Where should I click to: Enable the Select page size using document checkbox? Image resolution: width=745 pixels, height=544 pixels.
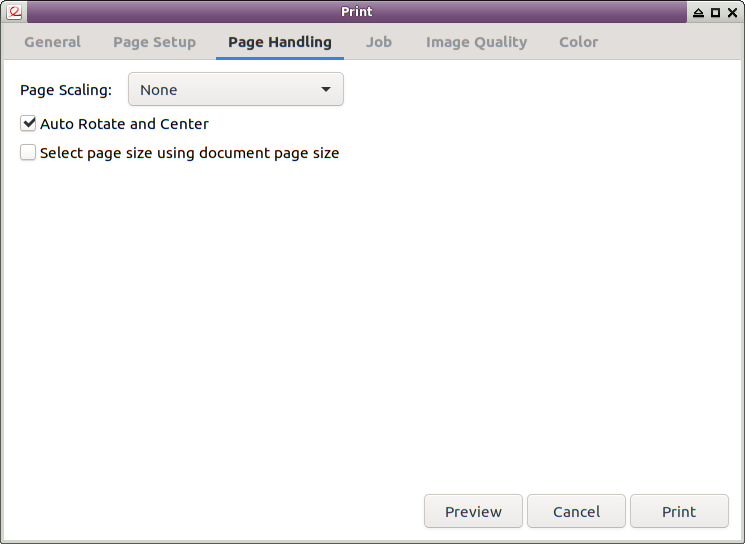[x=28, y=153]
